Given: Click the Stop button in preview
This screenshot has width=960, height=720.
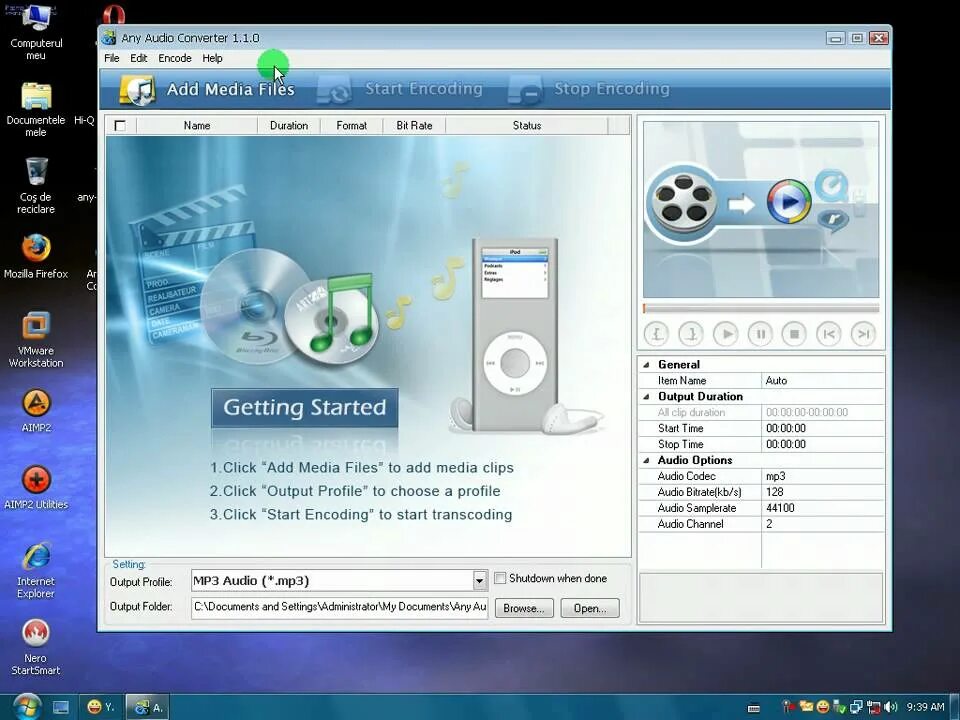Looking at the screenshot, I should tap(794, 334).
